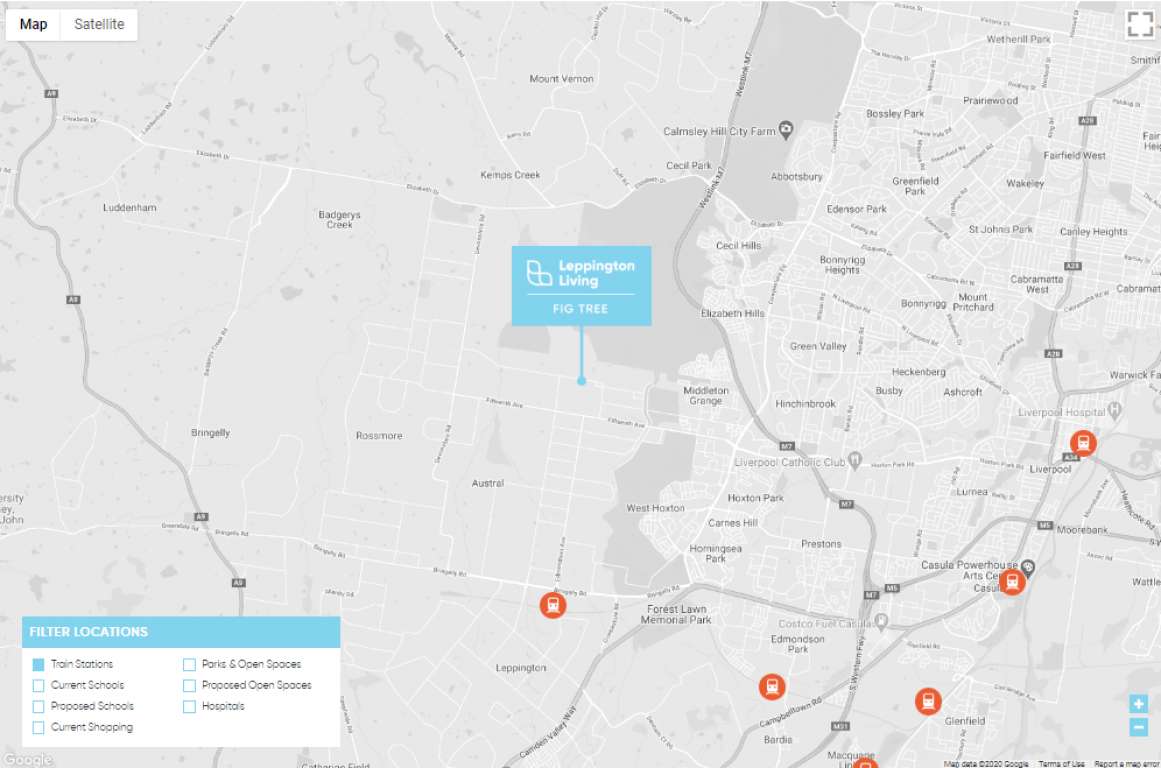Select the Map view tab
The height and width of the screenshot is (768, 1161).
(33, 25)
